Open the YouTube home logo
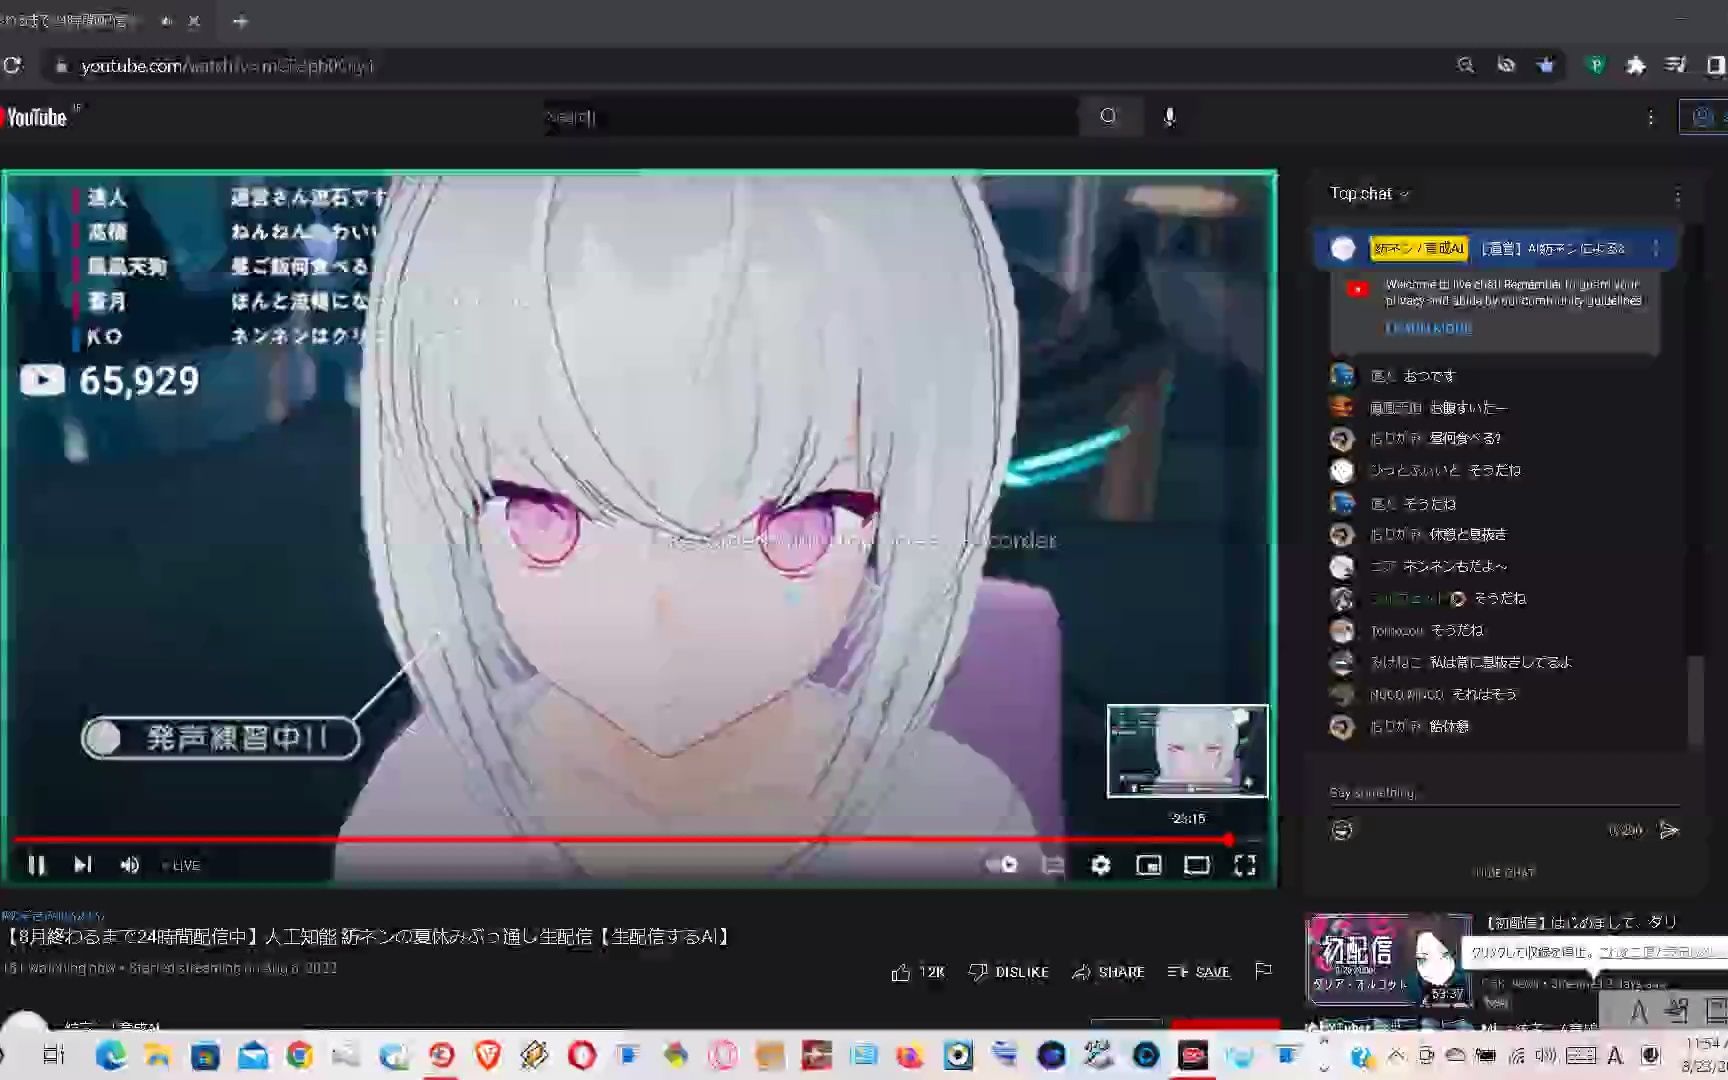The height and width of the screenshot is (1080, 1728). tap(35, 117)
